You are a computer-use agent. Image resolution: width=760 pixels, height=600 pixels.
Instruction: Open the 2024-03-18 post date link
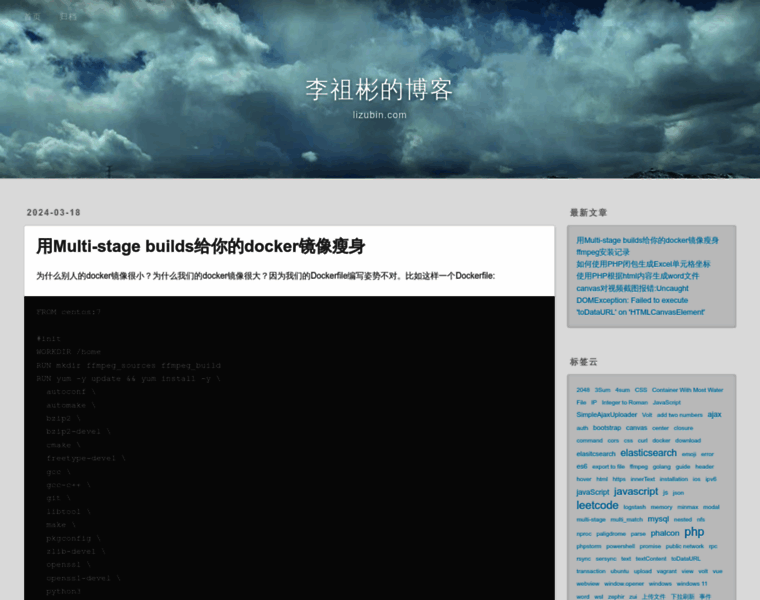pyautogui.click(x=53, y=212)
